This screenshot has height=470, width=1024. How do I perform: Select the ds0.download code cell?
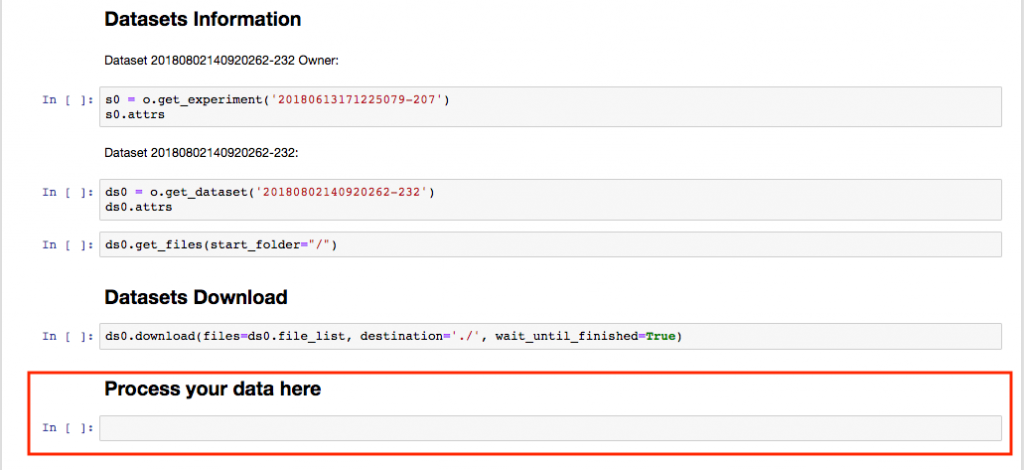550,337
